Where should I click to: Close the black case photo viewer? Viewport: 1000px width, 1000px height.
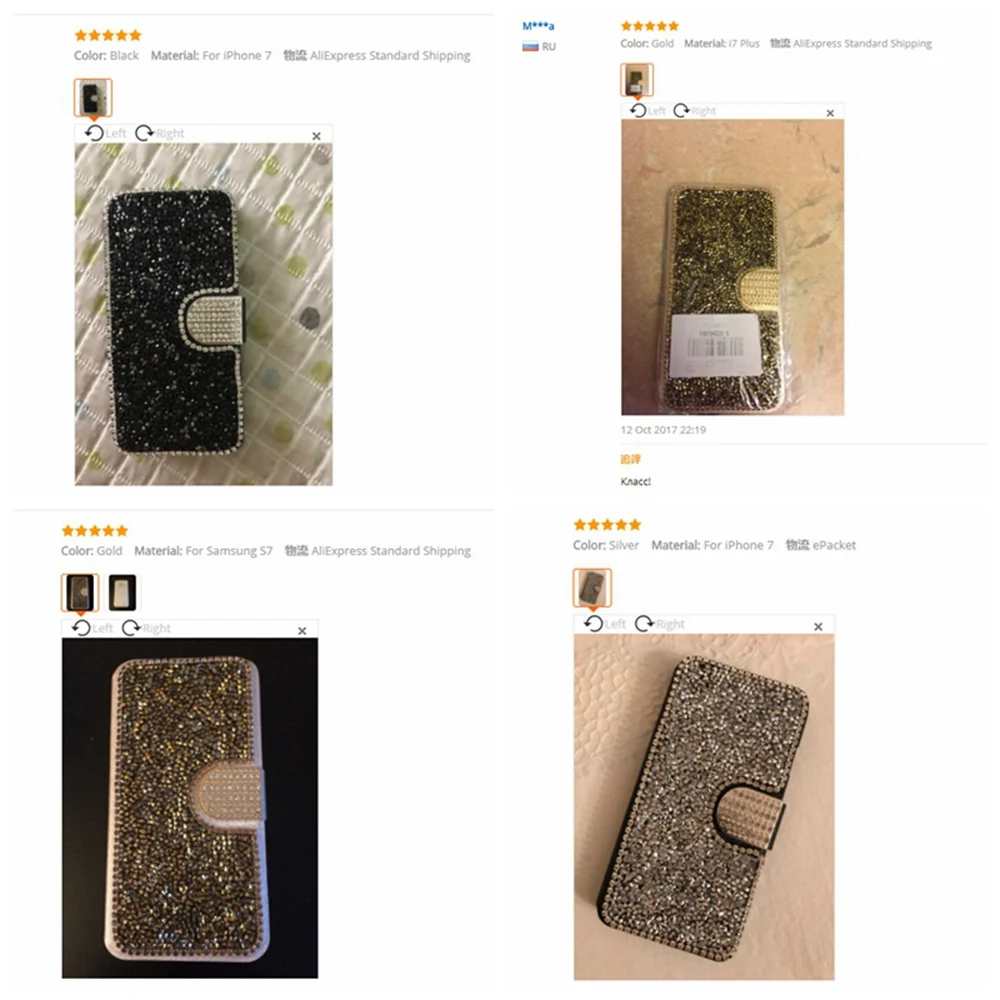[x=316, y=134]
